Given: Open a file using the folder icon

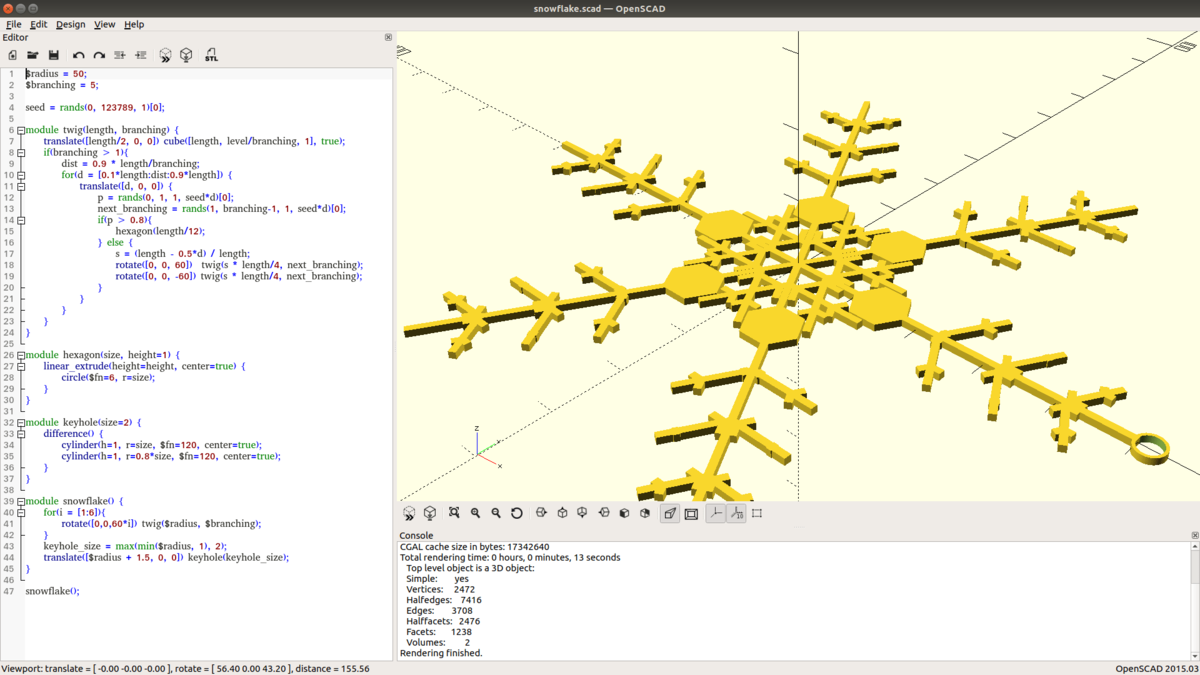Looking at the screenshot, I should (33, 55).
